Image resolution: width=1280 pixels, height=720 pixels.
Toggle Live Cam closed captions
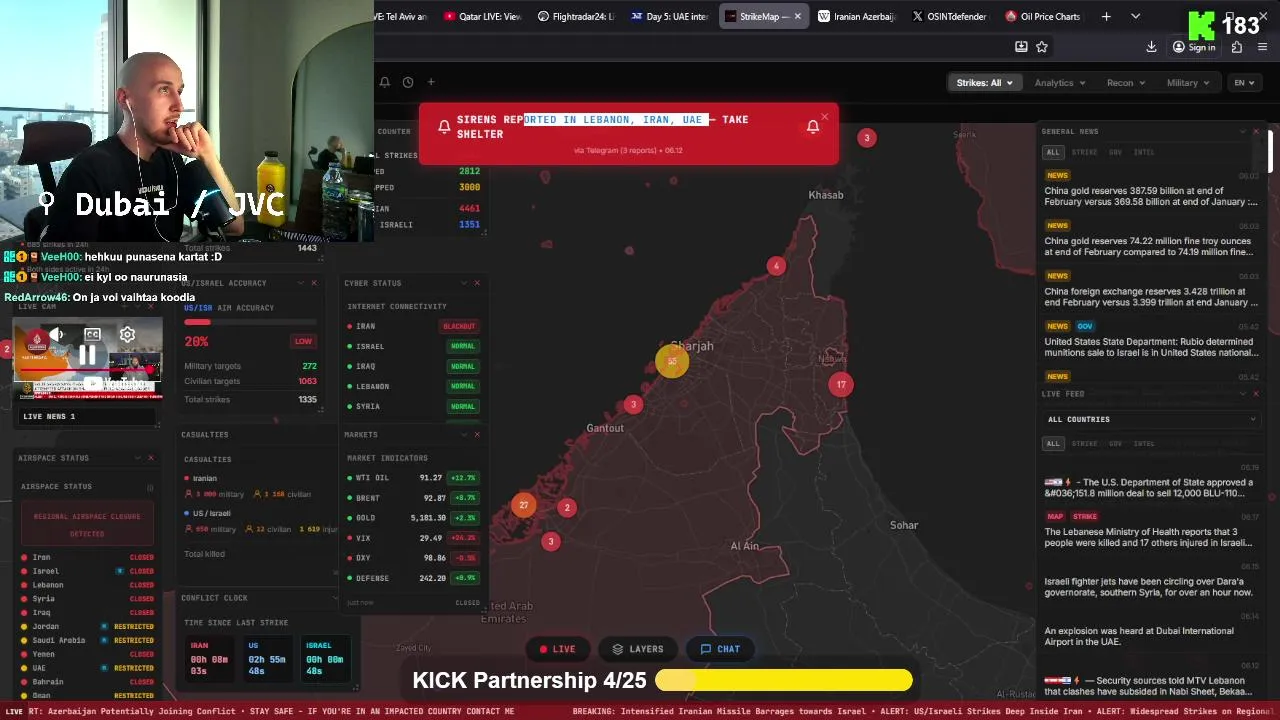click(x=92, y=335)
